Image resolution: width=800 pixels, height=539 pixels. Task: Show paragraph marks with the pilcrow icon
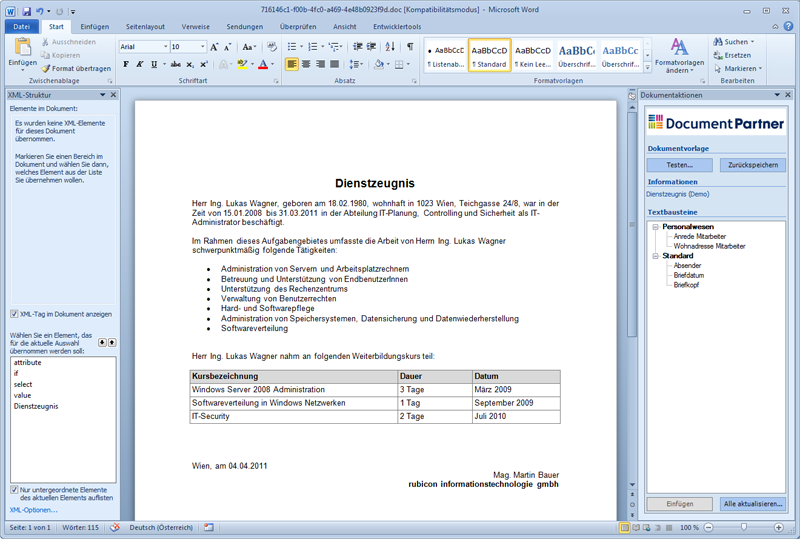pos(410,47)
